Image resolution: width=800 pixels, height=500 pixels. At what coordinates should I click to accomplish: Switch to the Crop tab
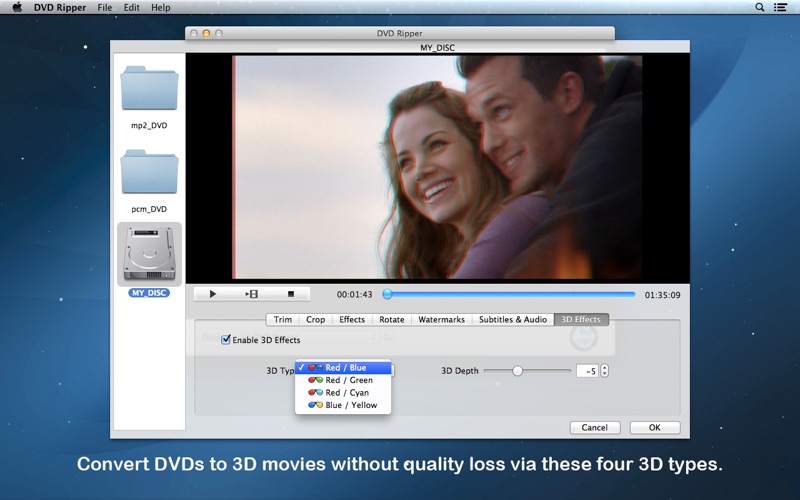tap(315, 319)
